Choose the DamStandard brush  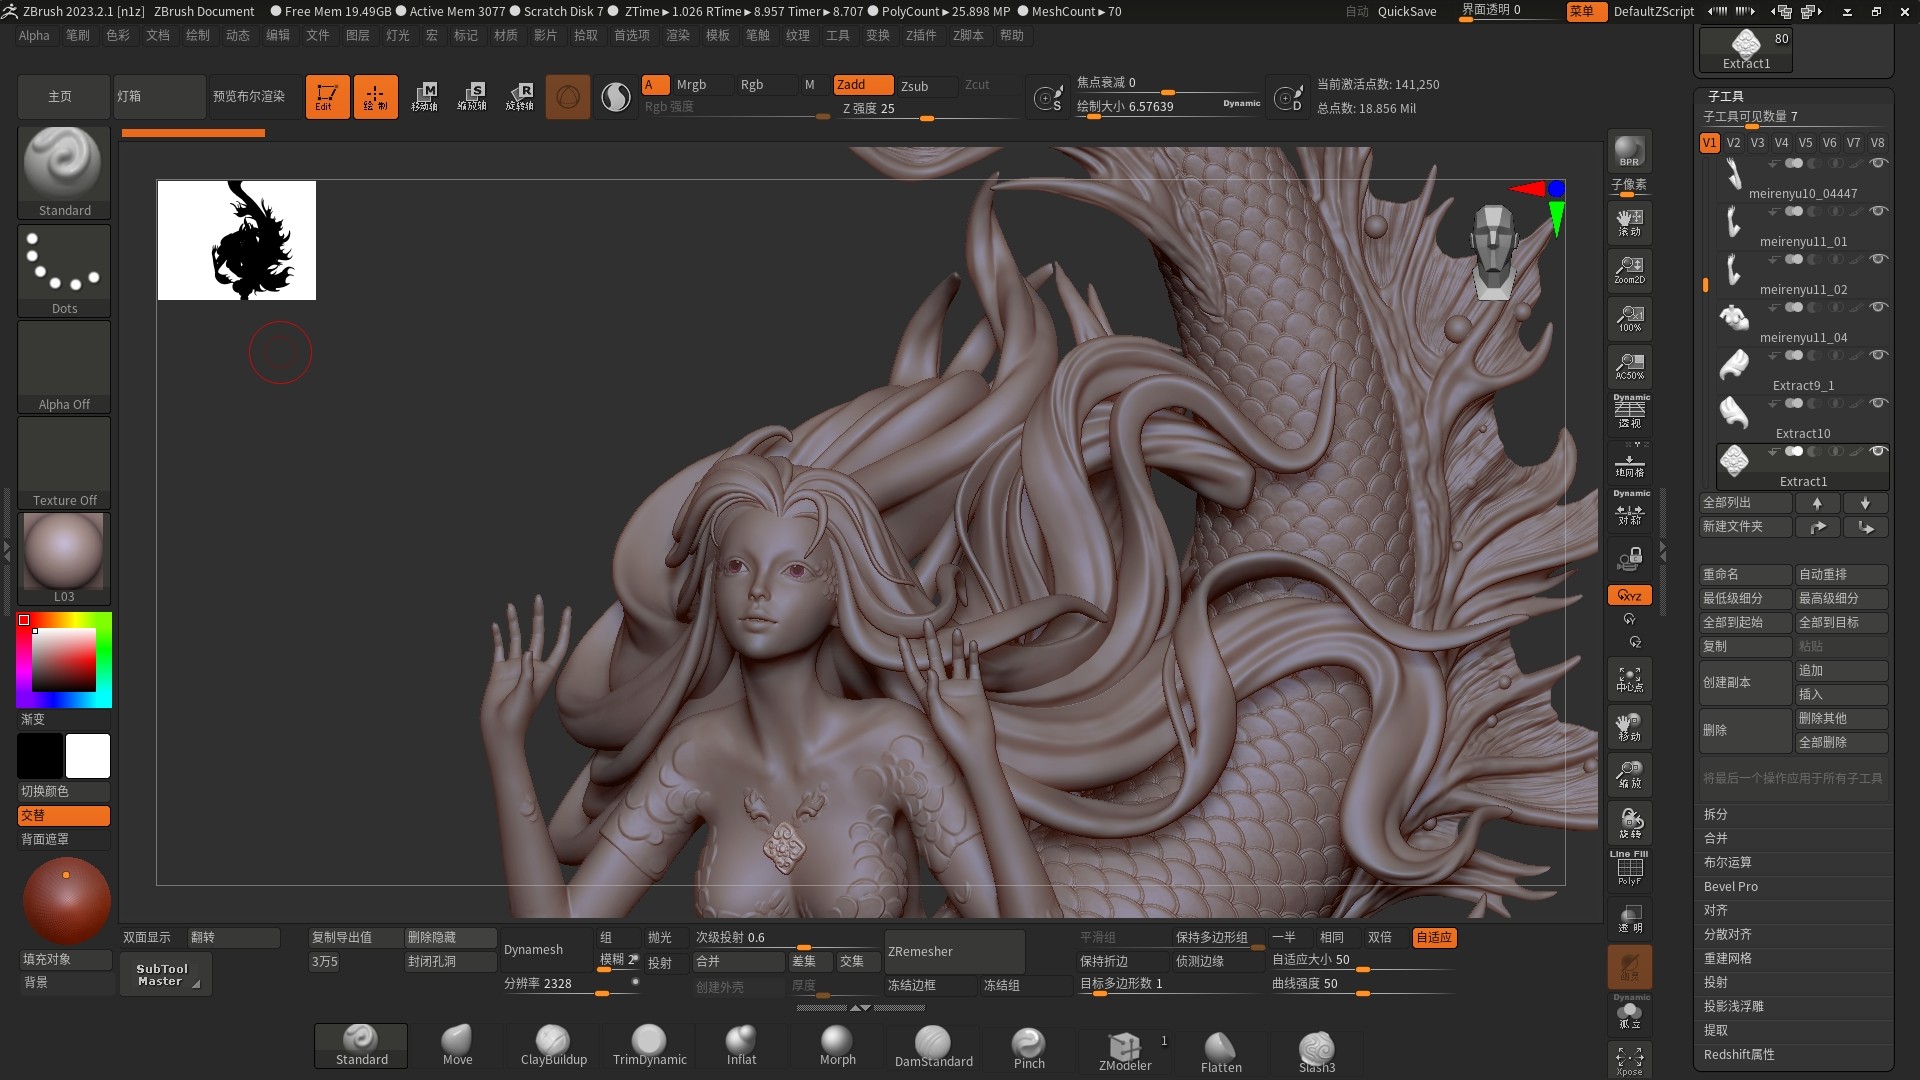(933, 1046)
